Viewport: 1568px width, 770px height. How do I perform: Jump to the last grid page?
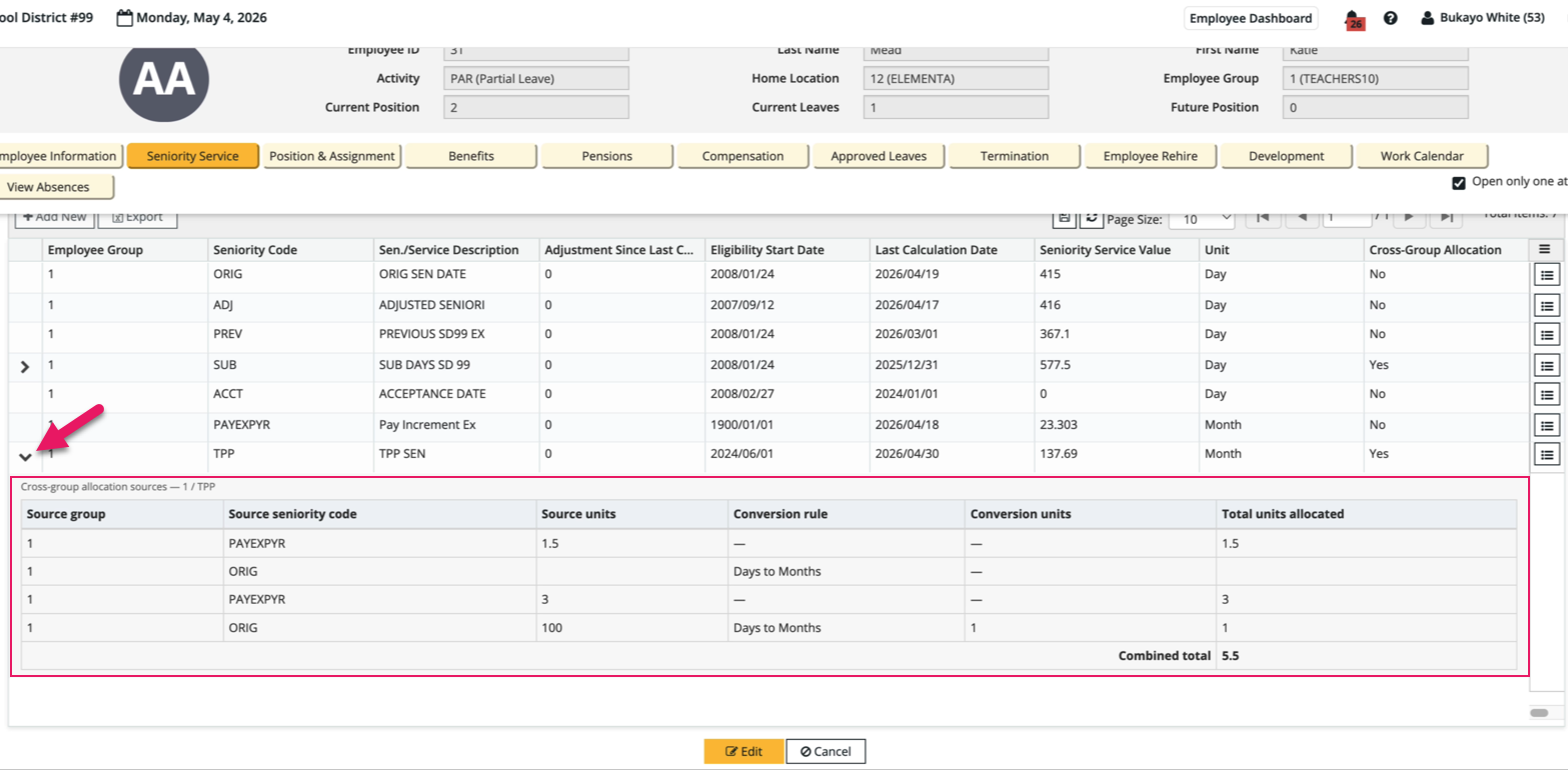coord(1446,218)
